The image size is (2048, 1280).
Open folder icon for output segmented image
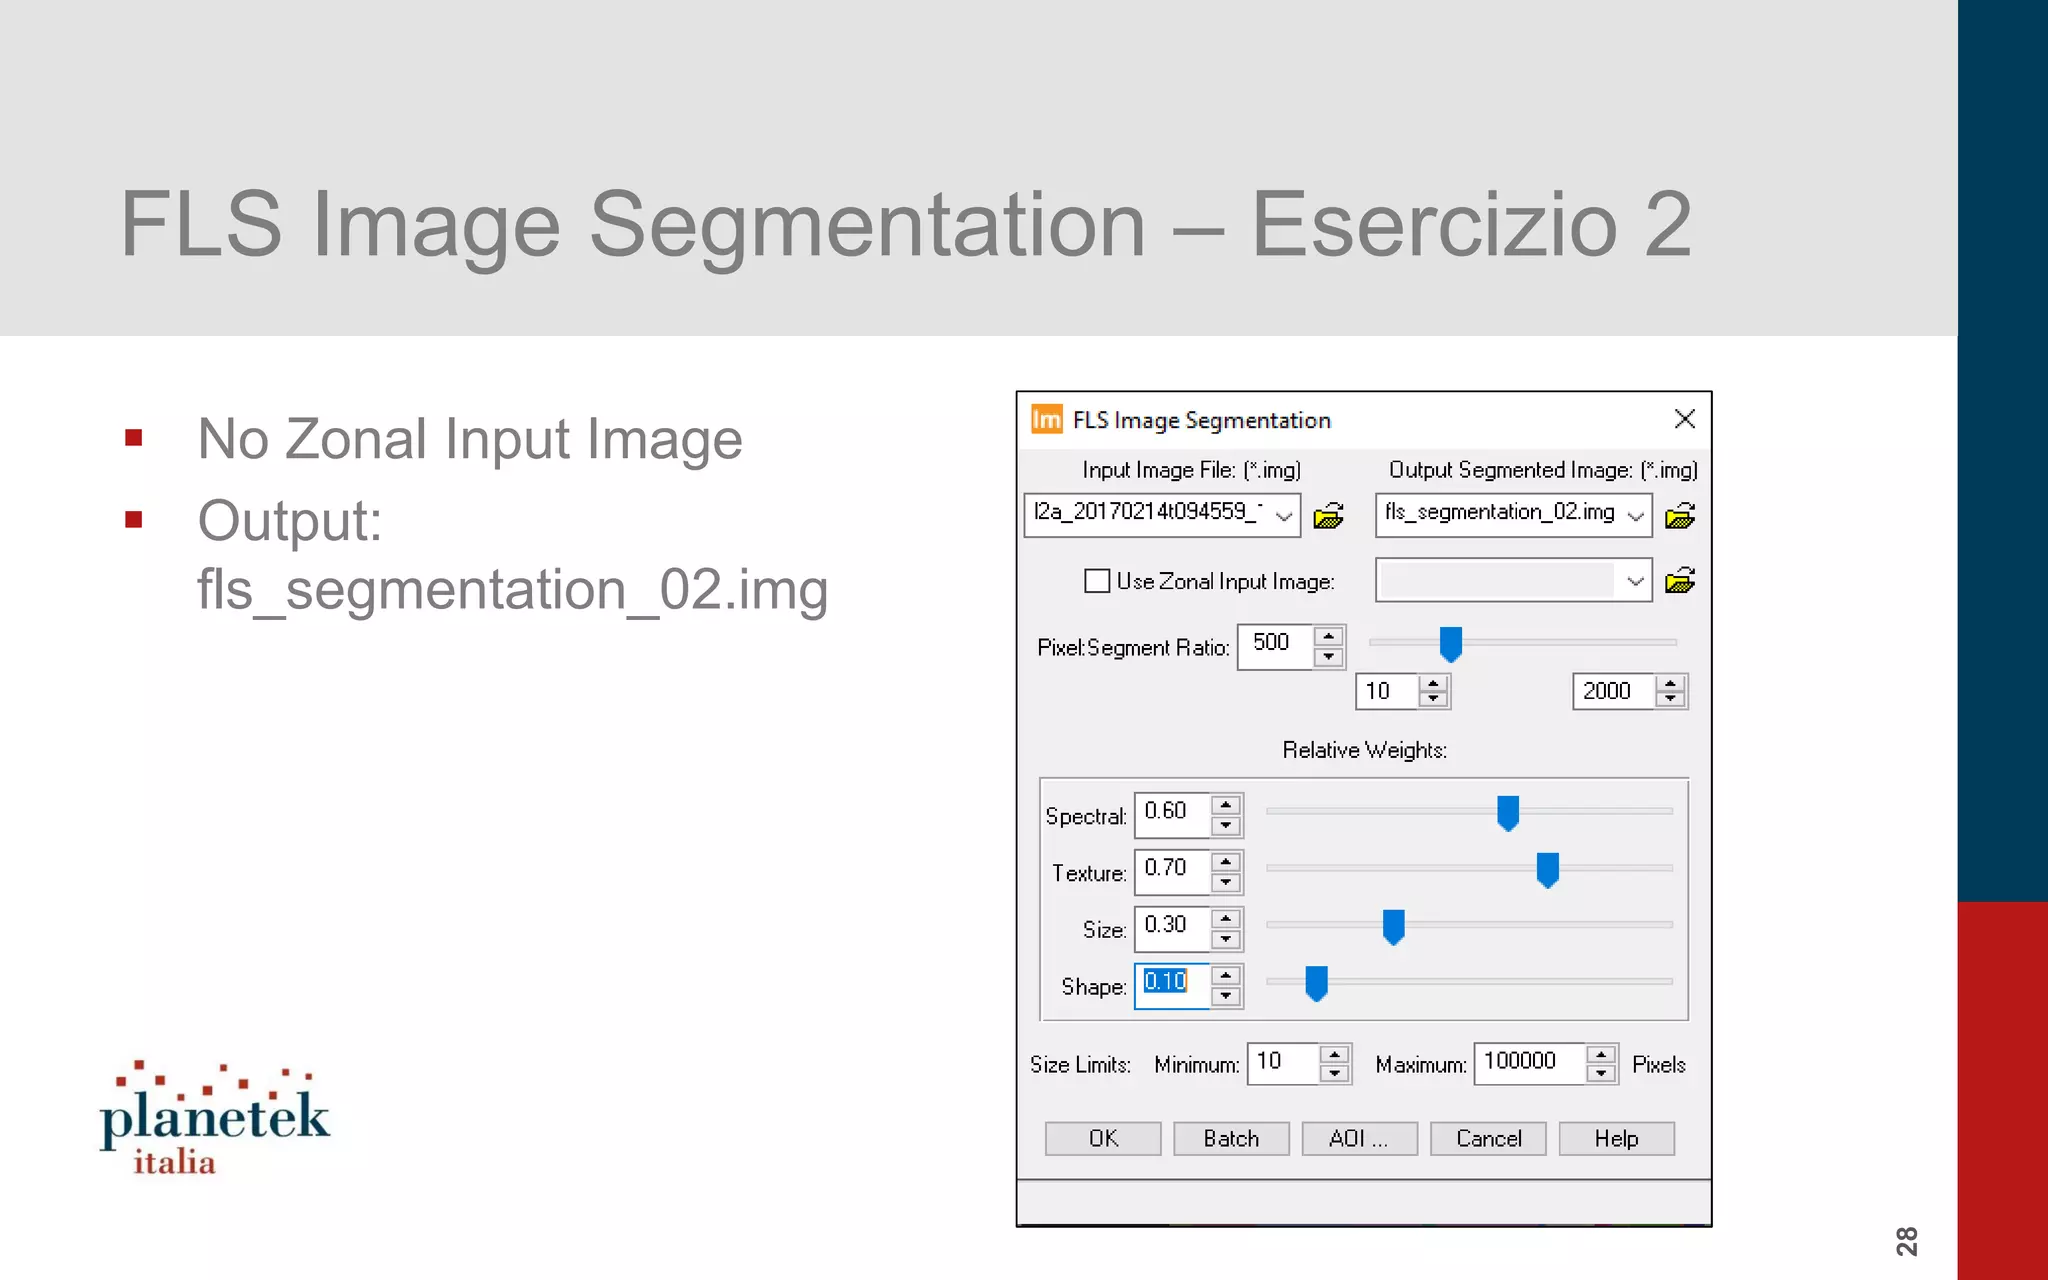(x=1680, y=516)
